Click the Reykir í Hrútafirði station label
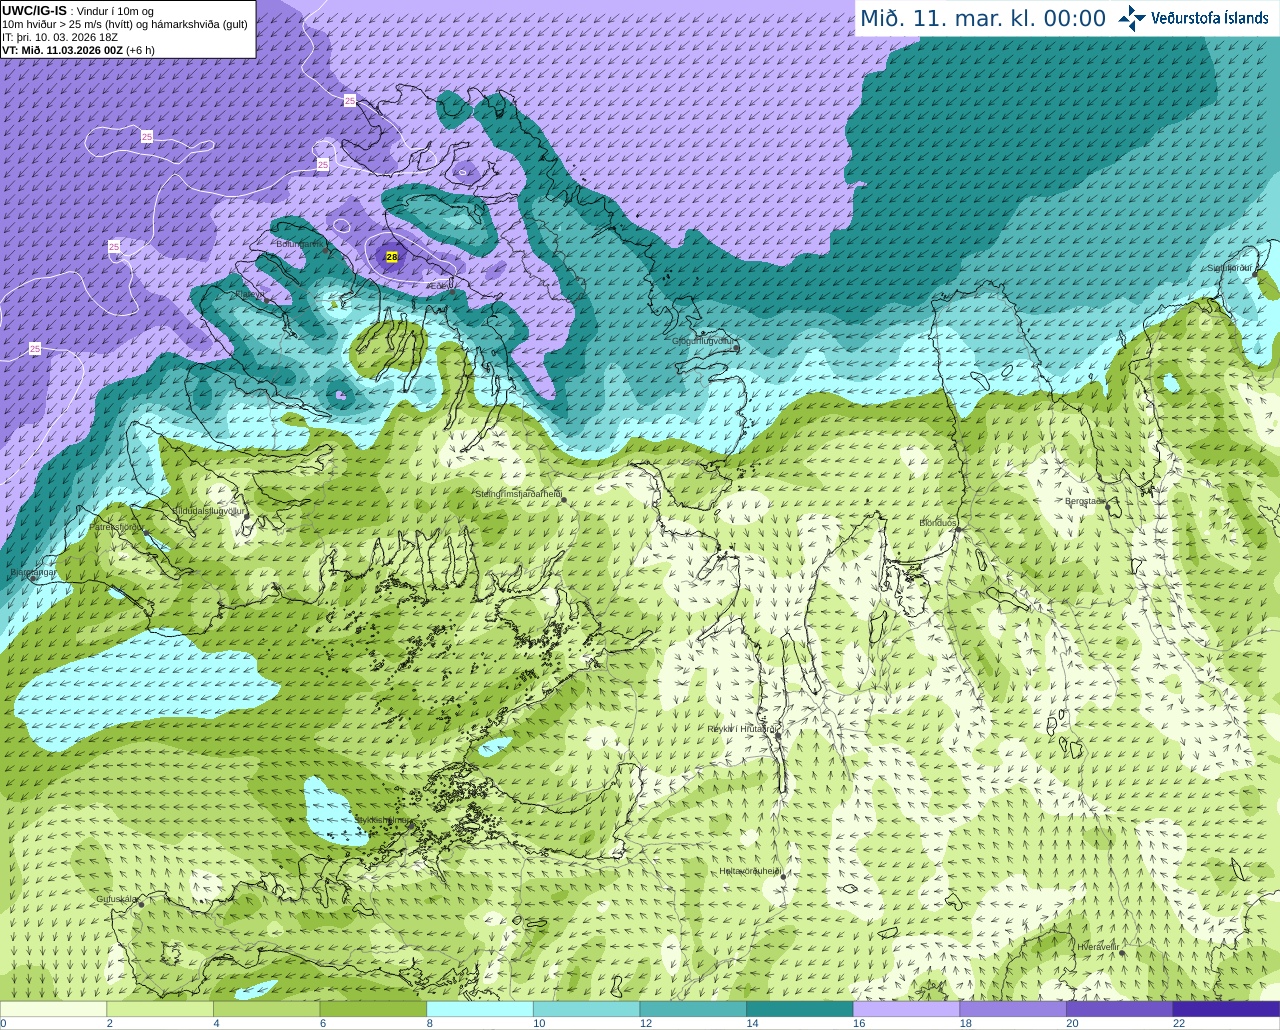This screenshot has height=1030, width=1280. [742, 729]
